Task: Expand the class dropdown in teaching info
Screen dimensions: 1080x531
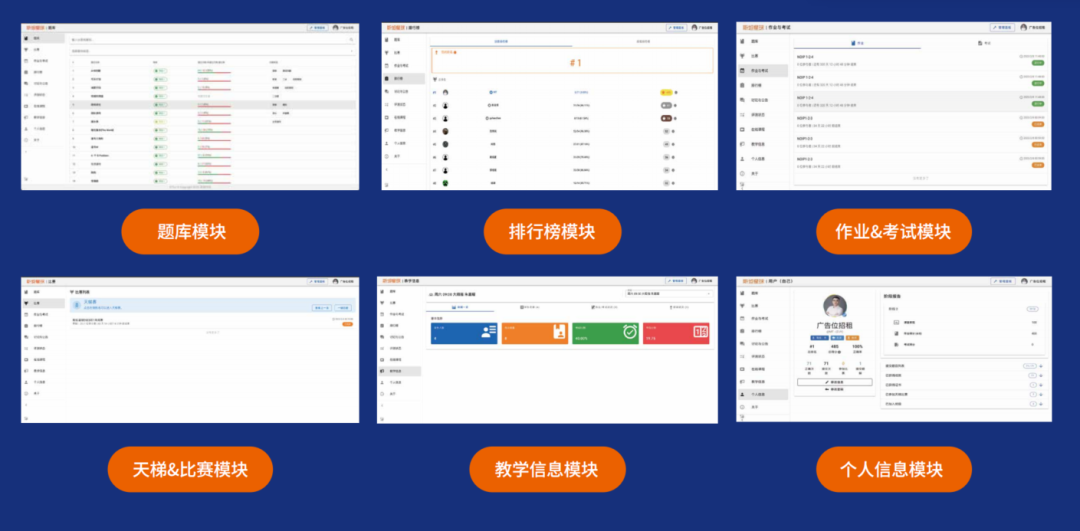Action: 664,294
